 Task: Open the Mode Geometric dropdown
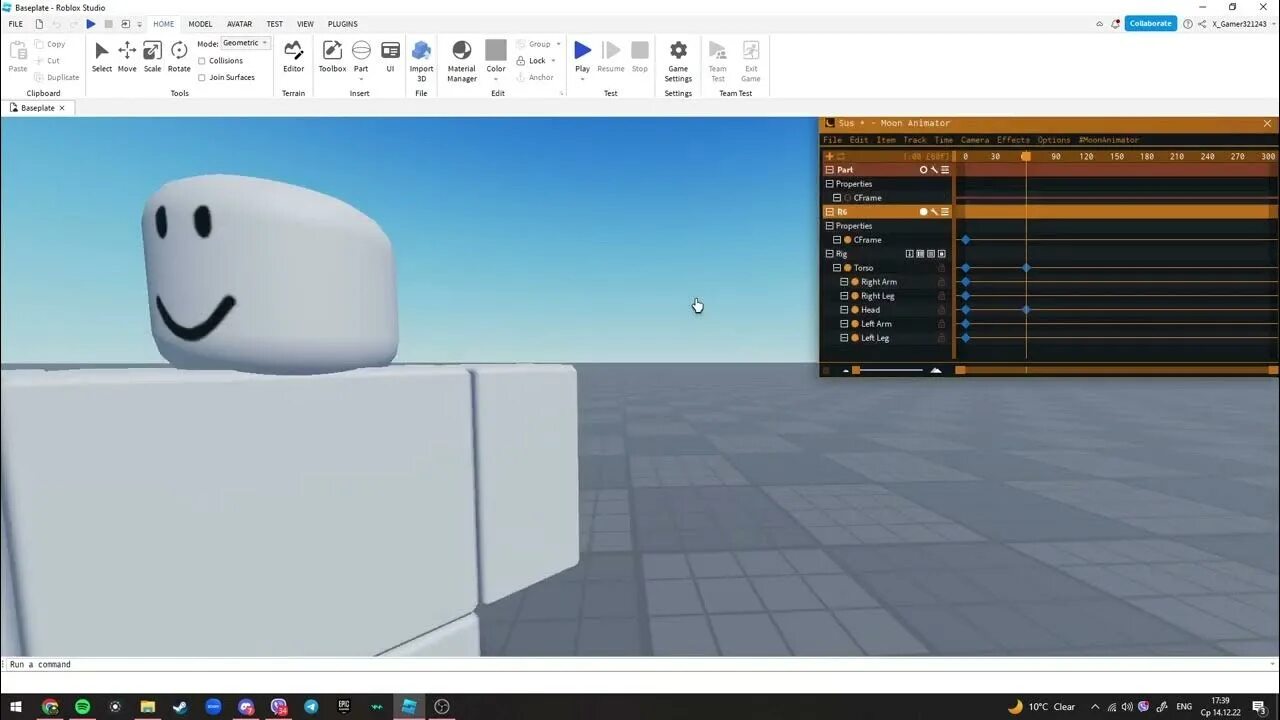coord(245,43)
